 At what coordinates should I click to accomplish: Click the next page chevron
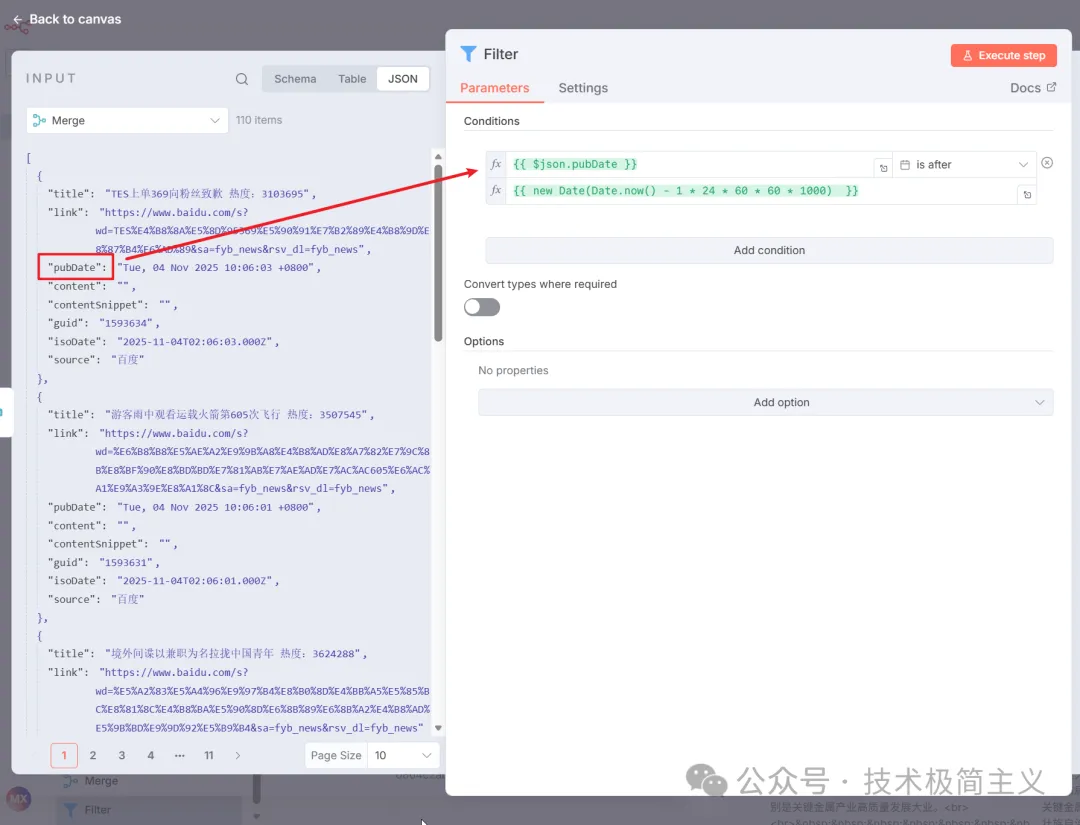(238, 755)
